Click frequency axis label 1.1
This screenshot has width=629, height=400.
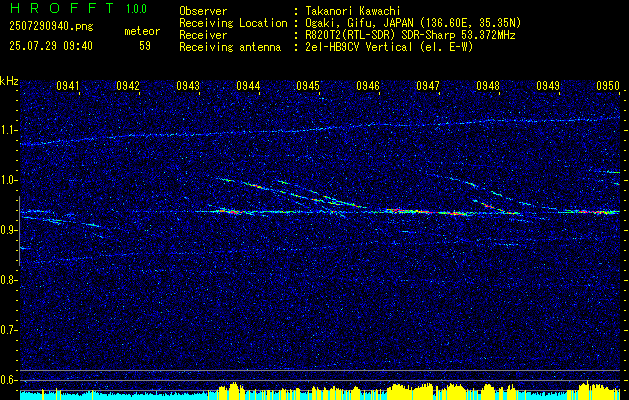[x=8, y=130]
